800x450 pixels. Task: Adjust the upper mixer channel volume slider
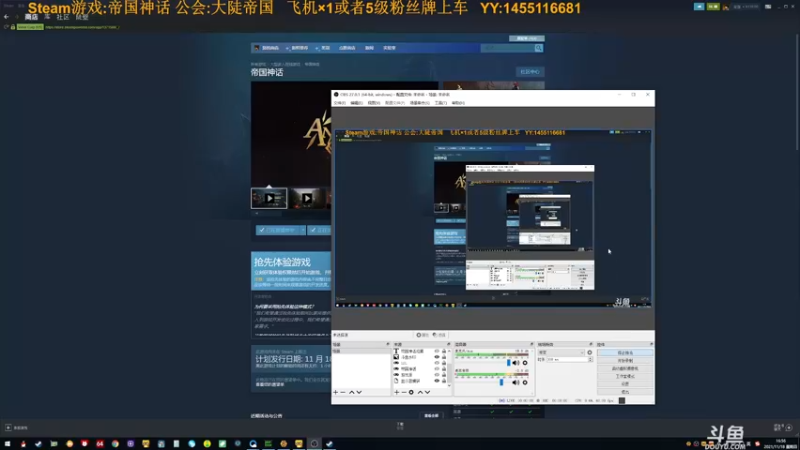509,363
